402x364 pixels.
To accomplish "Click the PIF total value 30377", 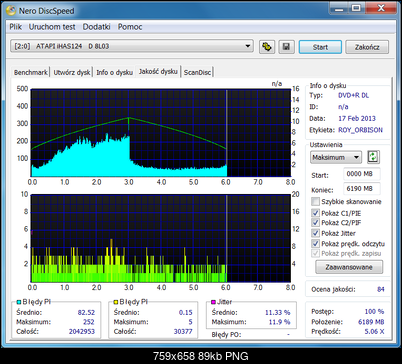I will tap(183, 331).
